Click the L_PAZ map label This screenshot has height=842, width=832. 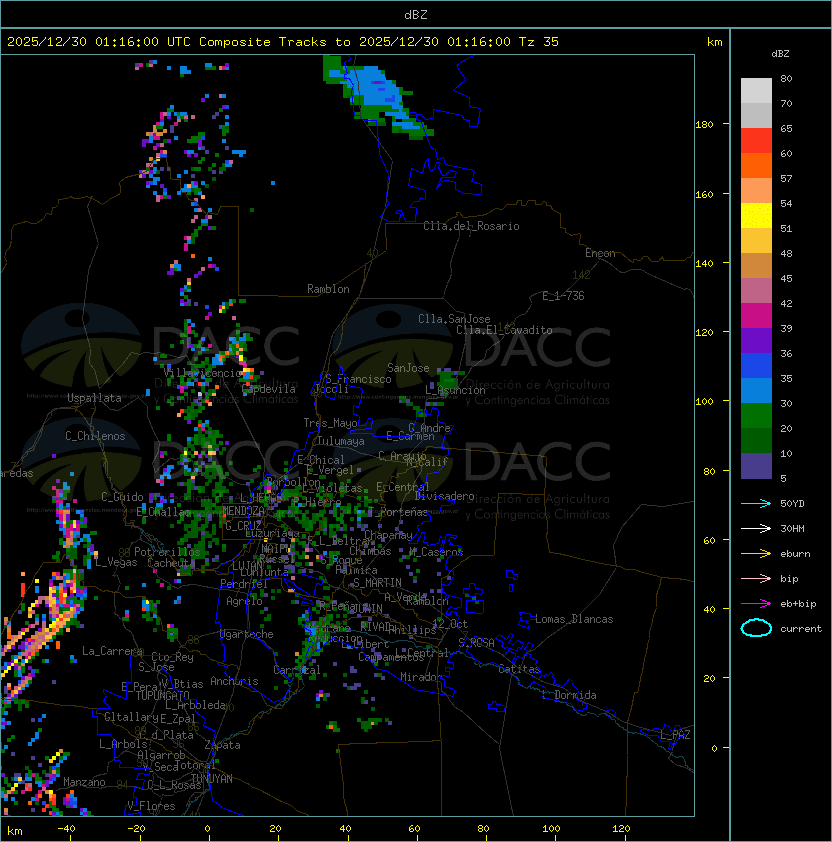coord(675,735)
